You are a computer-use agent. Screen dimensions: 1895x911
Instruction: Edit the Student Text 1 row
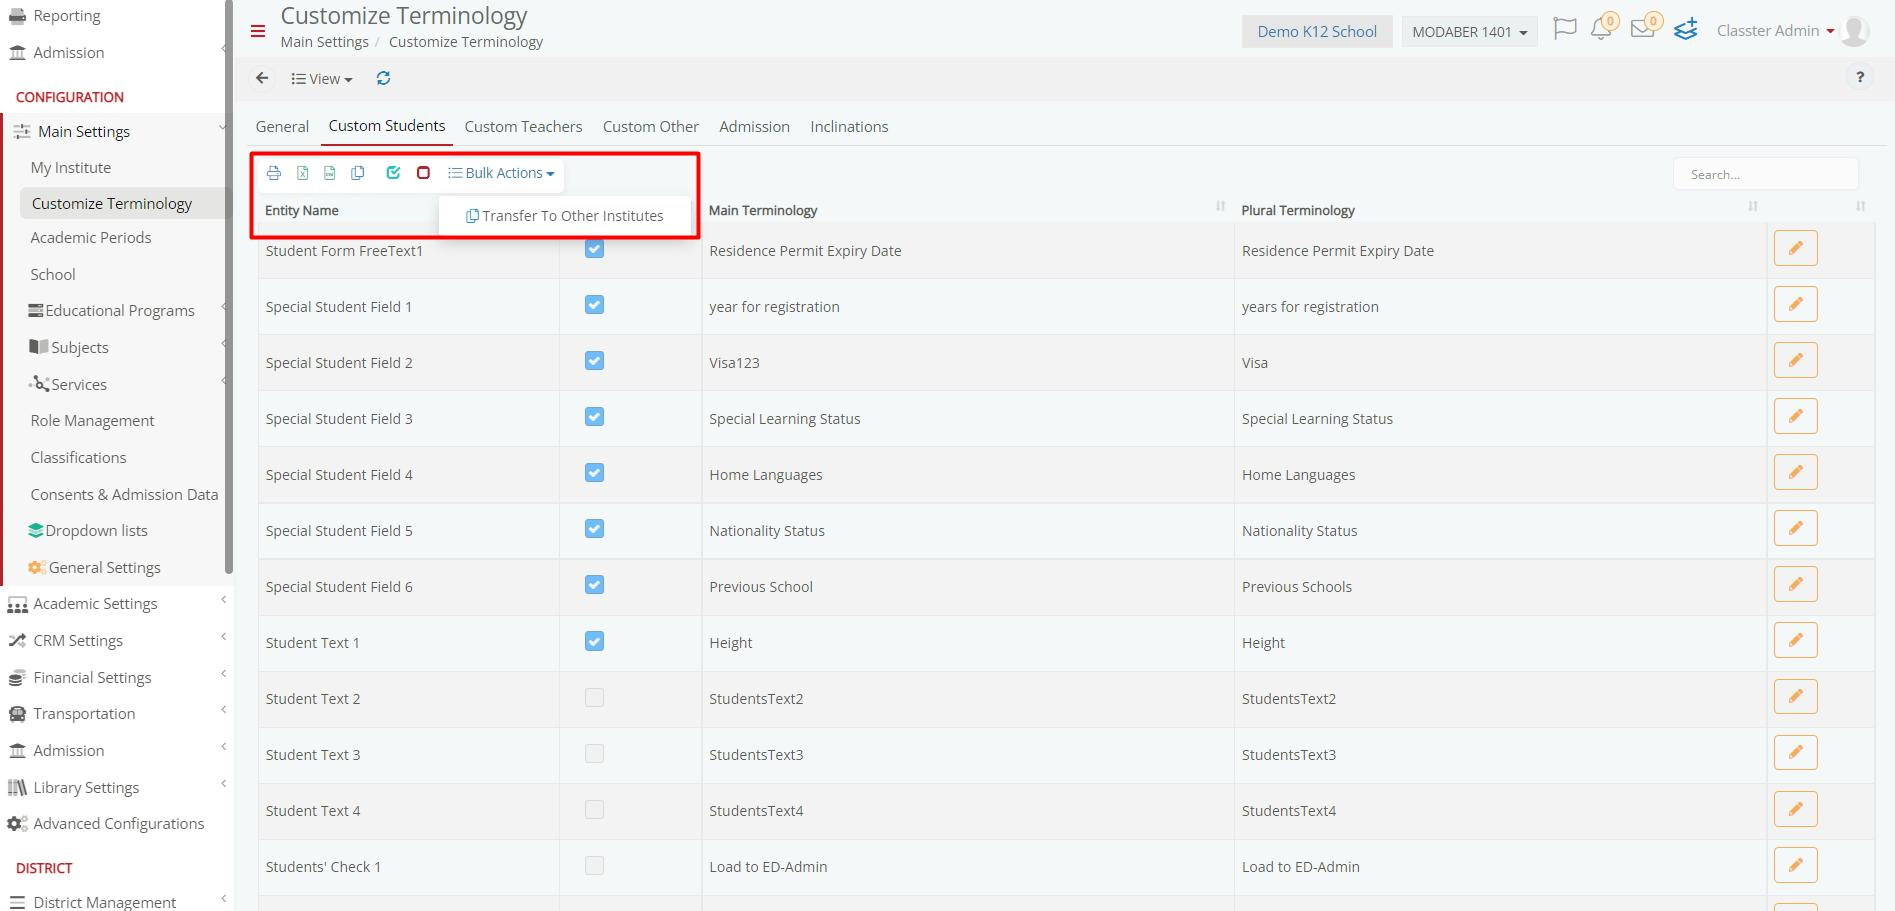pos(1796,641)
